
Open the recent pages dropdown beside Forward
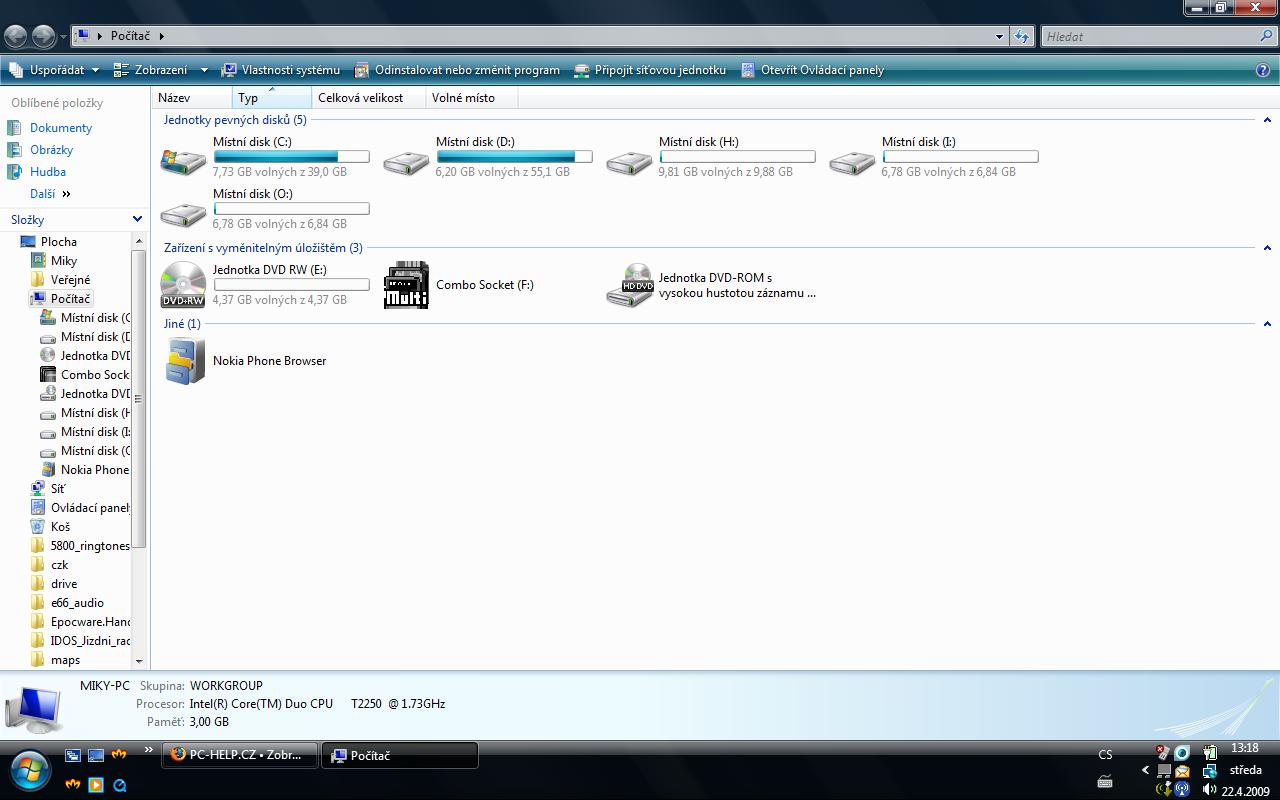point(64,37)
